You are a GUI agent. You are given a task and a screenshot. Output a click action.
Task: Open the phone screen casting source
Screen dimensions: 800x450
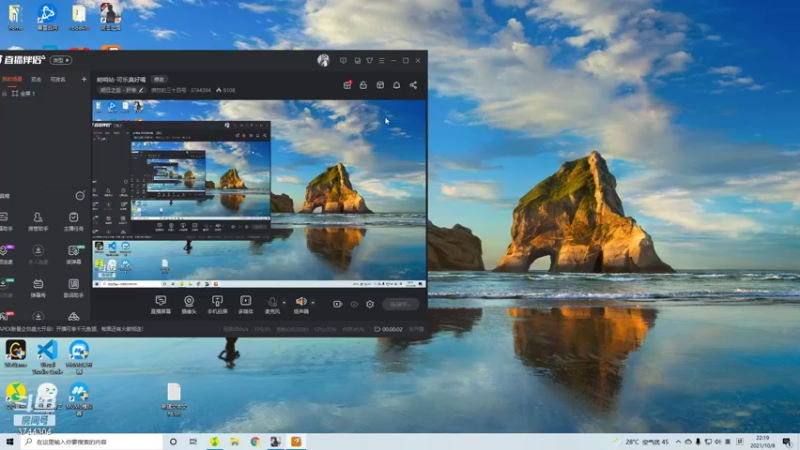[x=217, y=305]
